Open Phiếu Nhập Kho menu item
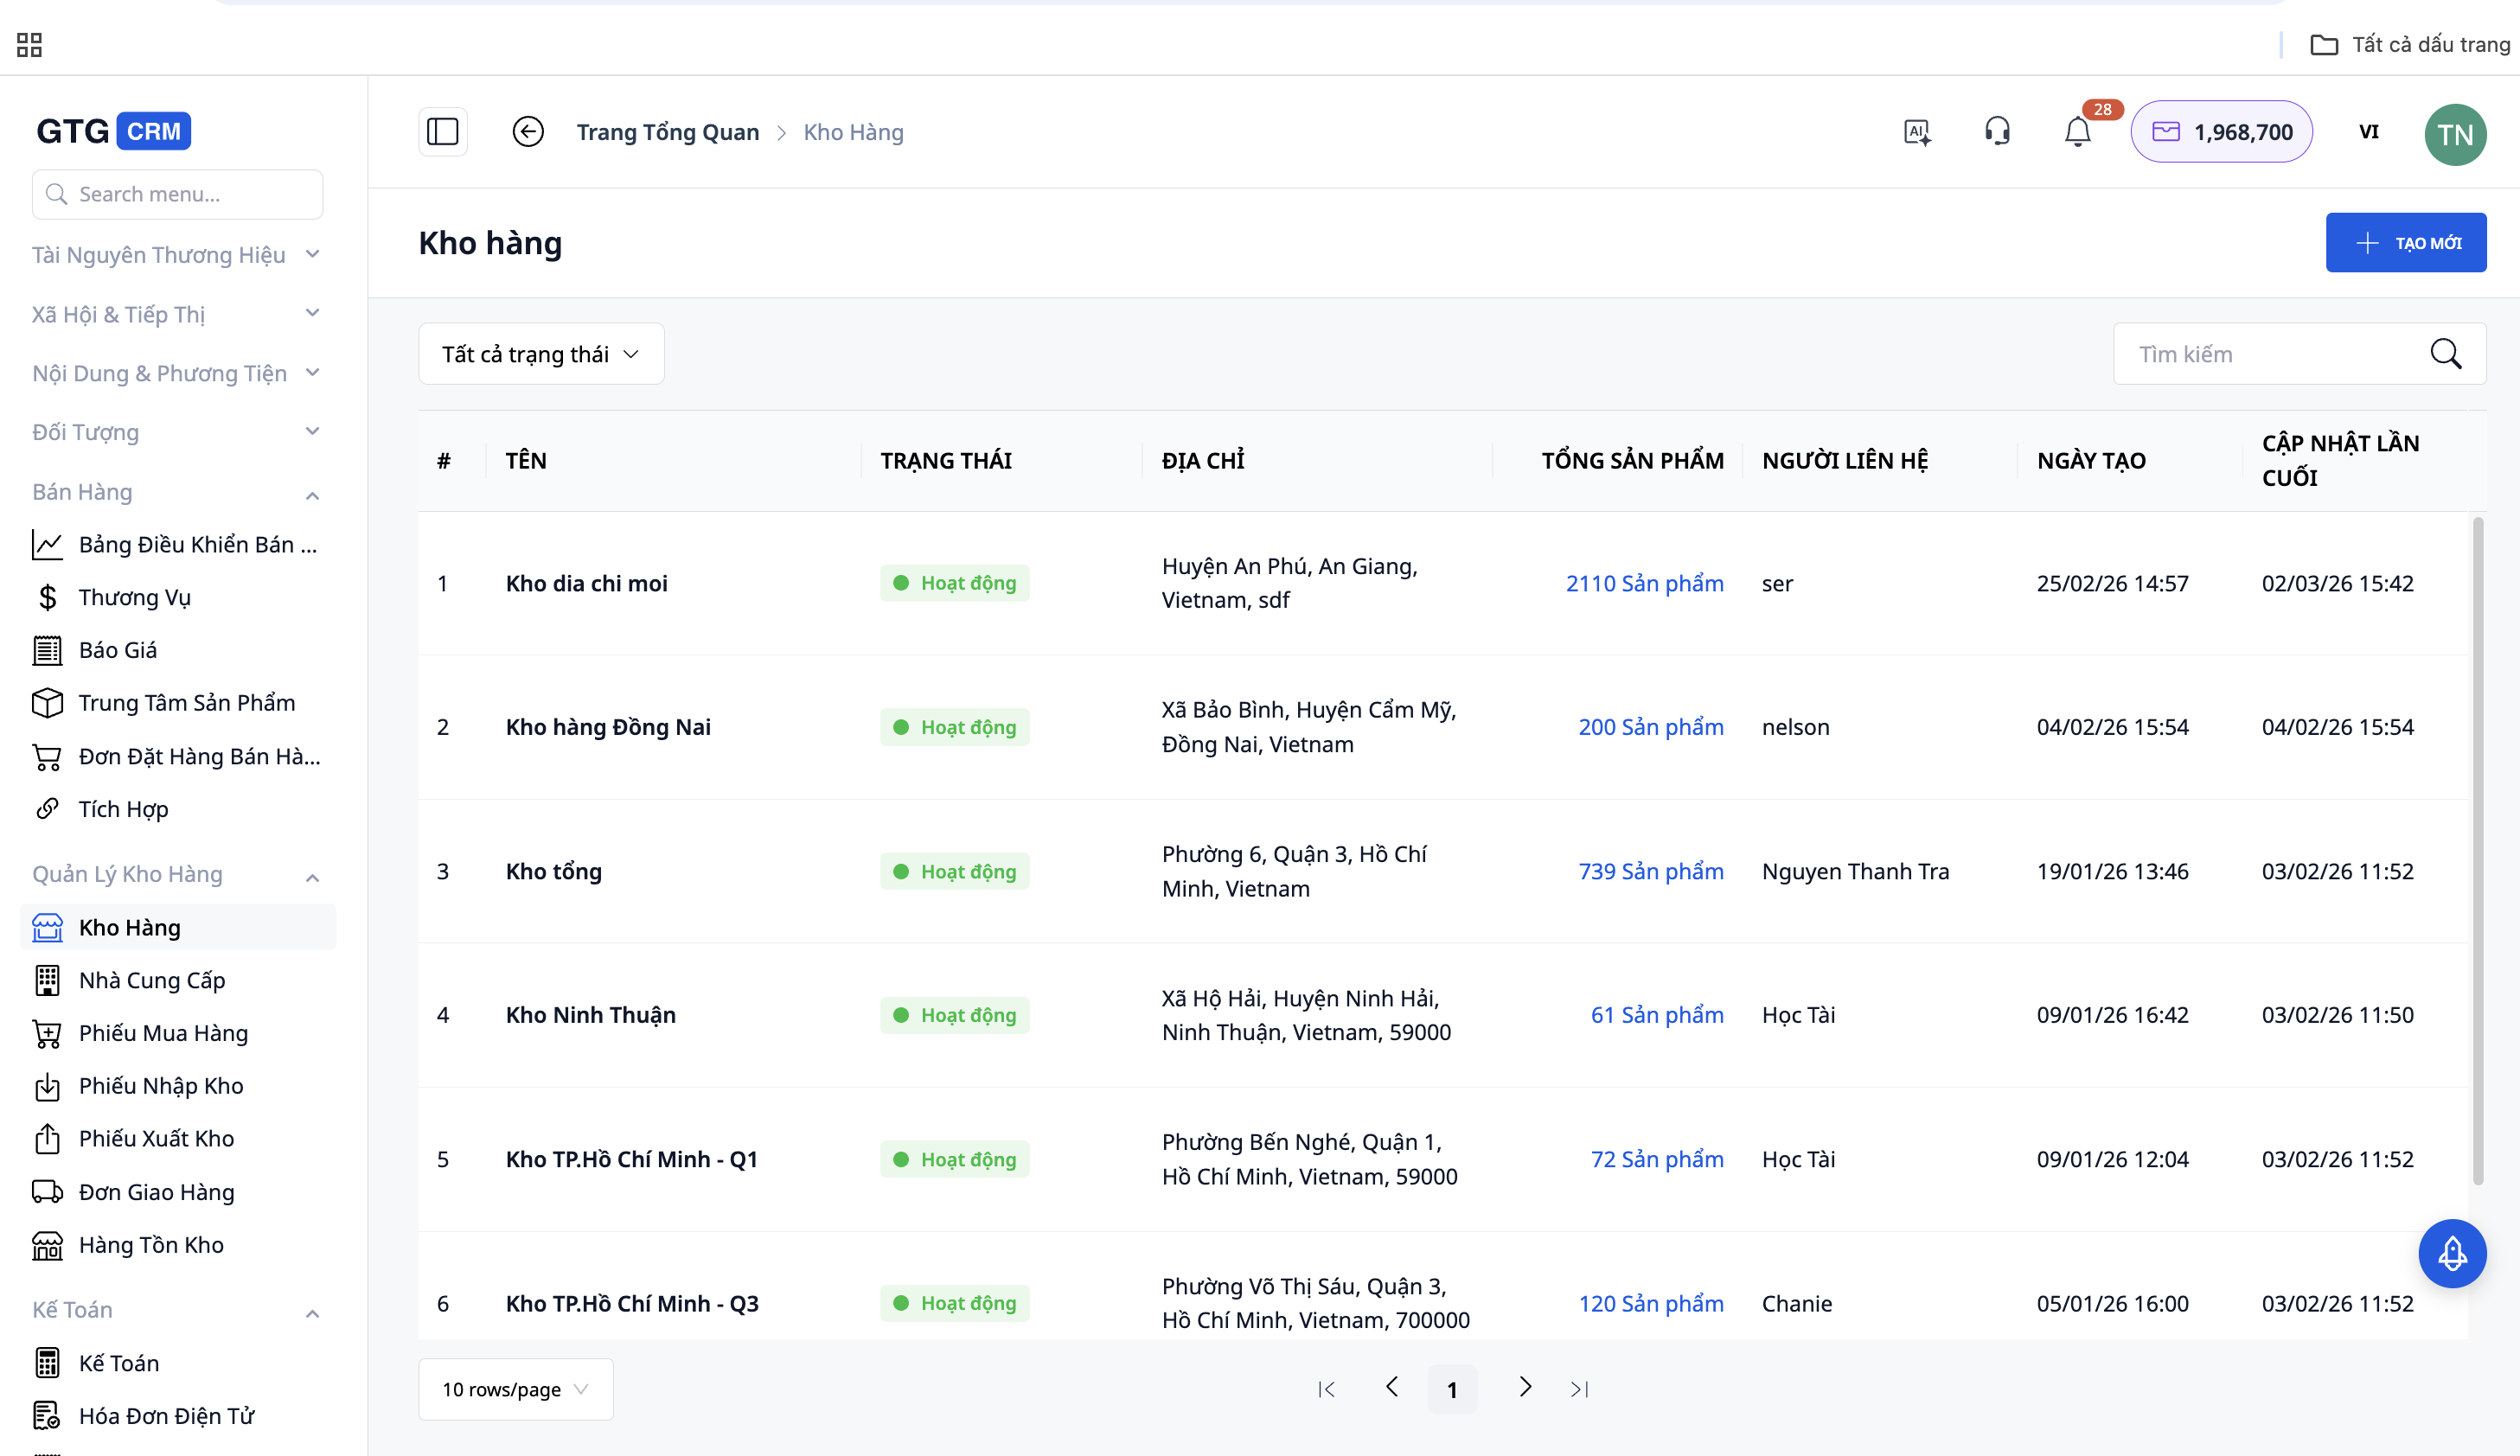The image size is (2520, 1456). coord(160,1086)
